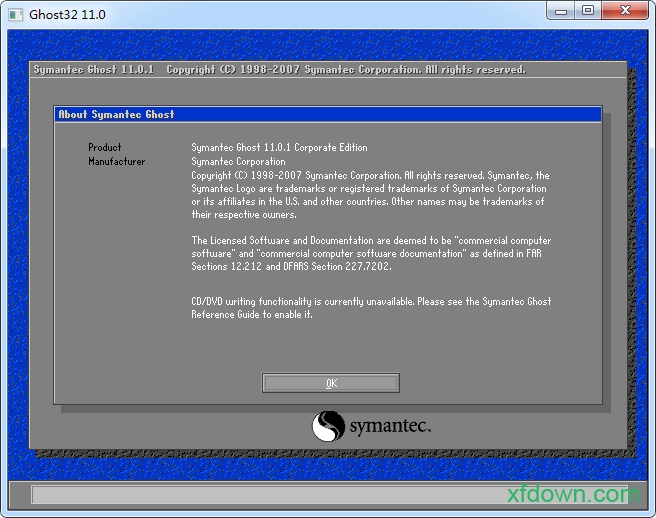The width and height of the screenshot is (656, 518).
Task: Click the symantec wordmark text beside logo
Action: (390, 428)
